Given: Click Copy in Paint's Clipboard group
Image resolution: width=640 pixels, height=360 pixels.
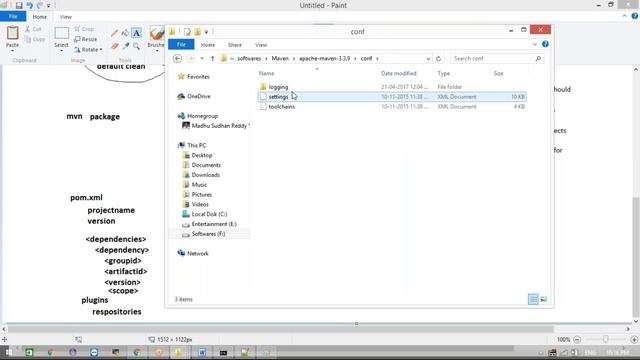Looking at the screenshot, I should (x=35, y=39).
